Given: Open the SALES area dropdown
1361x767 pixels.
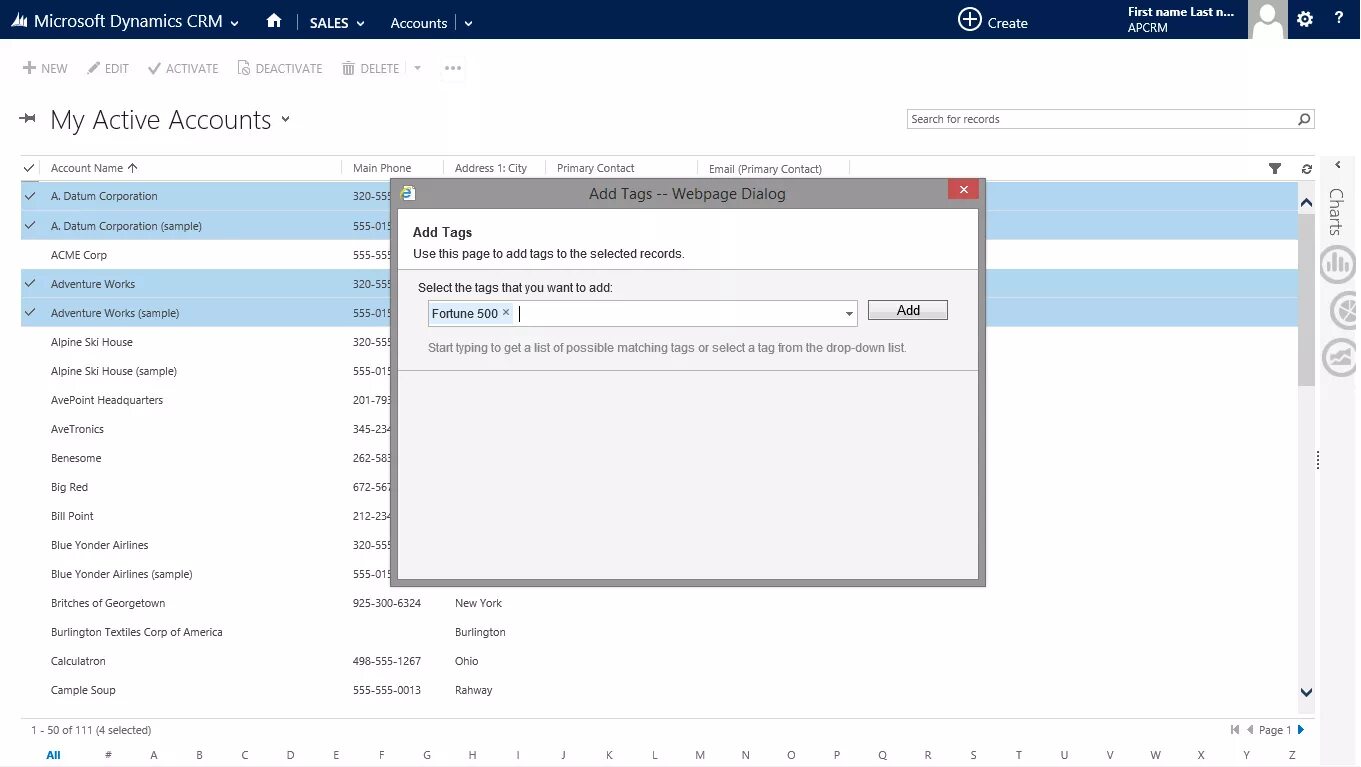Looking at the screenshot, I should tap(337, 23).
